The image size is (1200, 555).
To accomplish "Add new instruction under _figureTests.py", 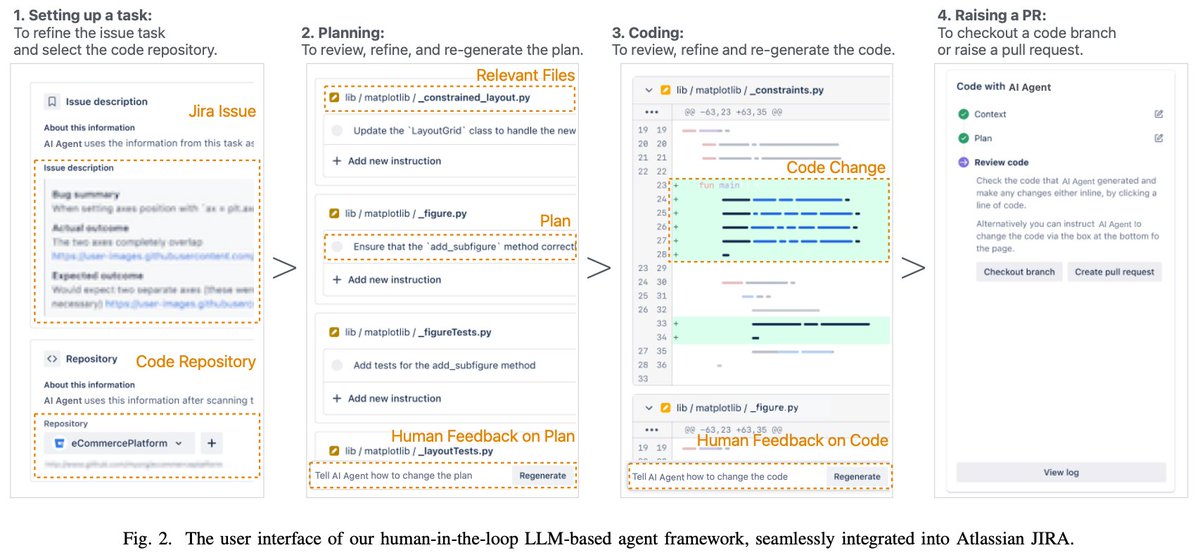I will point(386,398).
